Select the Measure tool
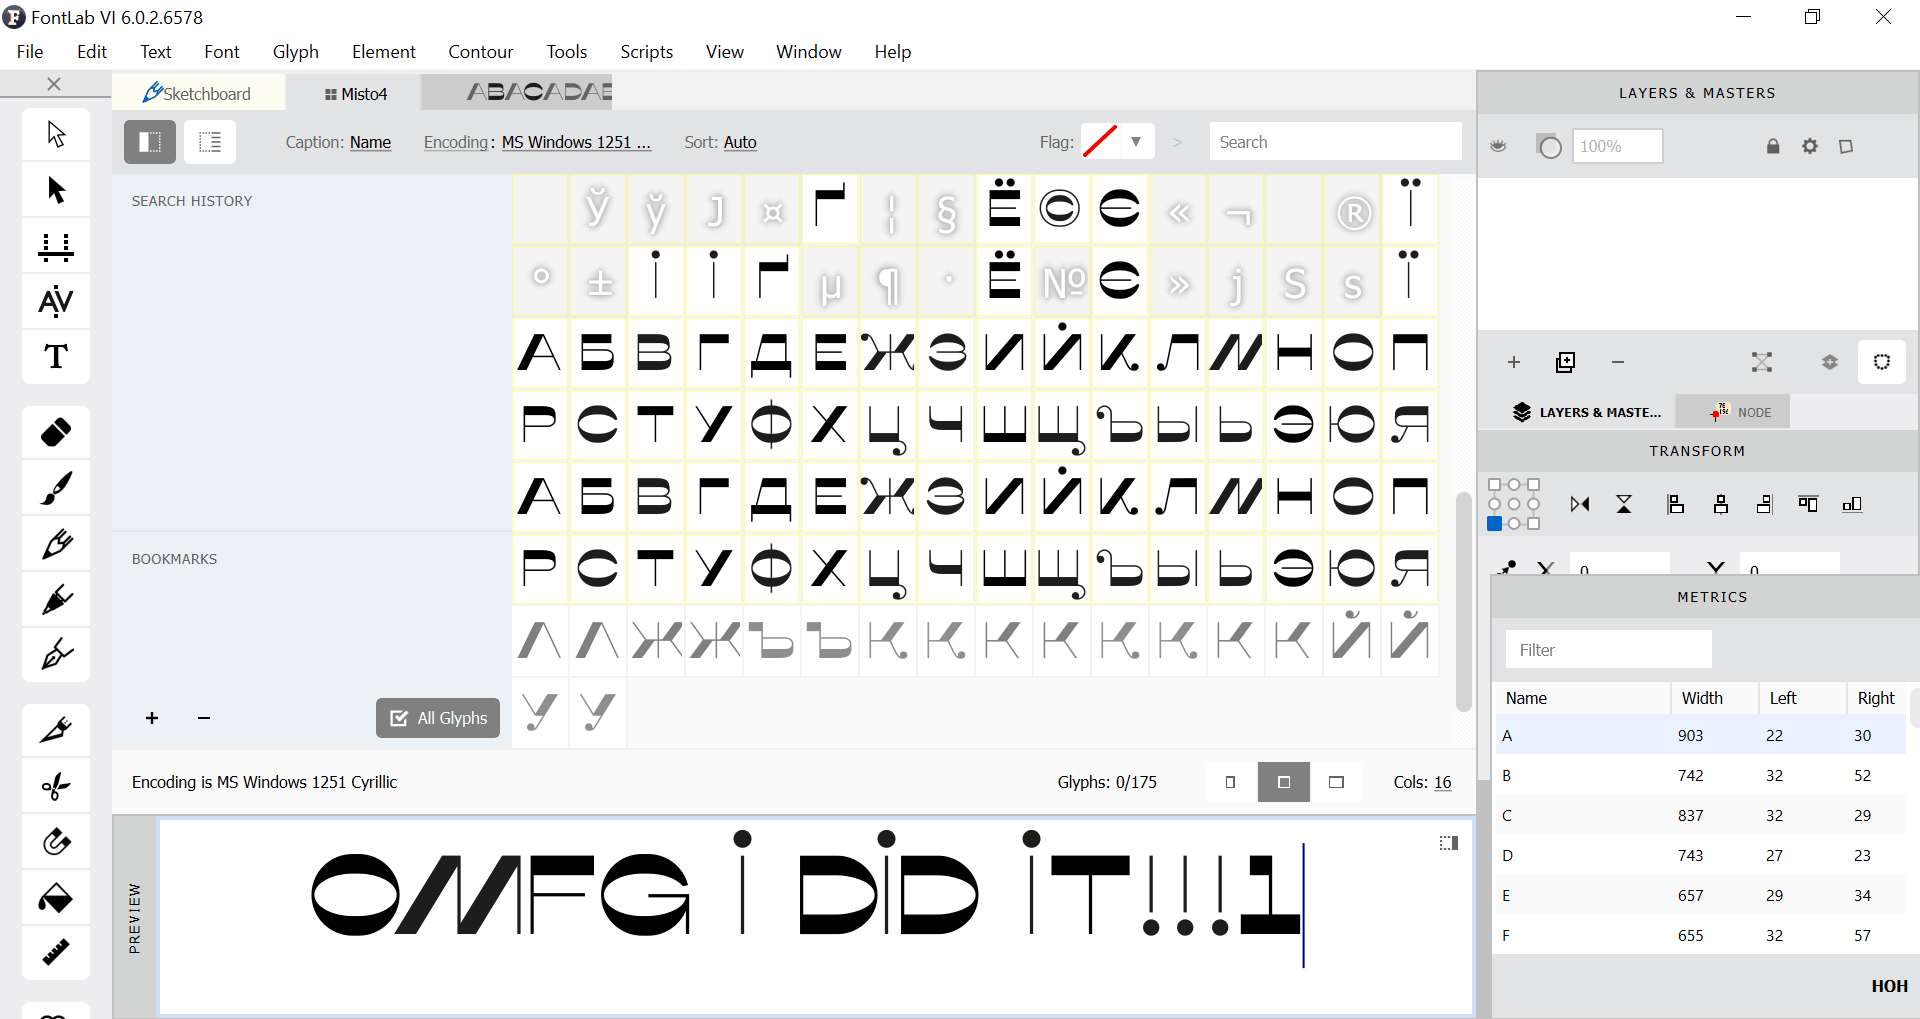The height and width of the screenshot is (1019, 1920). point(55,952)
